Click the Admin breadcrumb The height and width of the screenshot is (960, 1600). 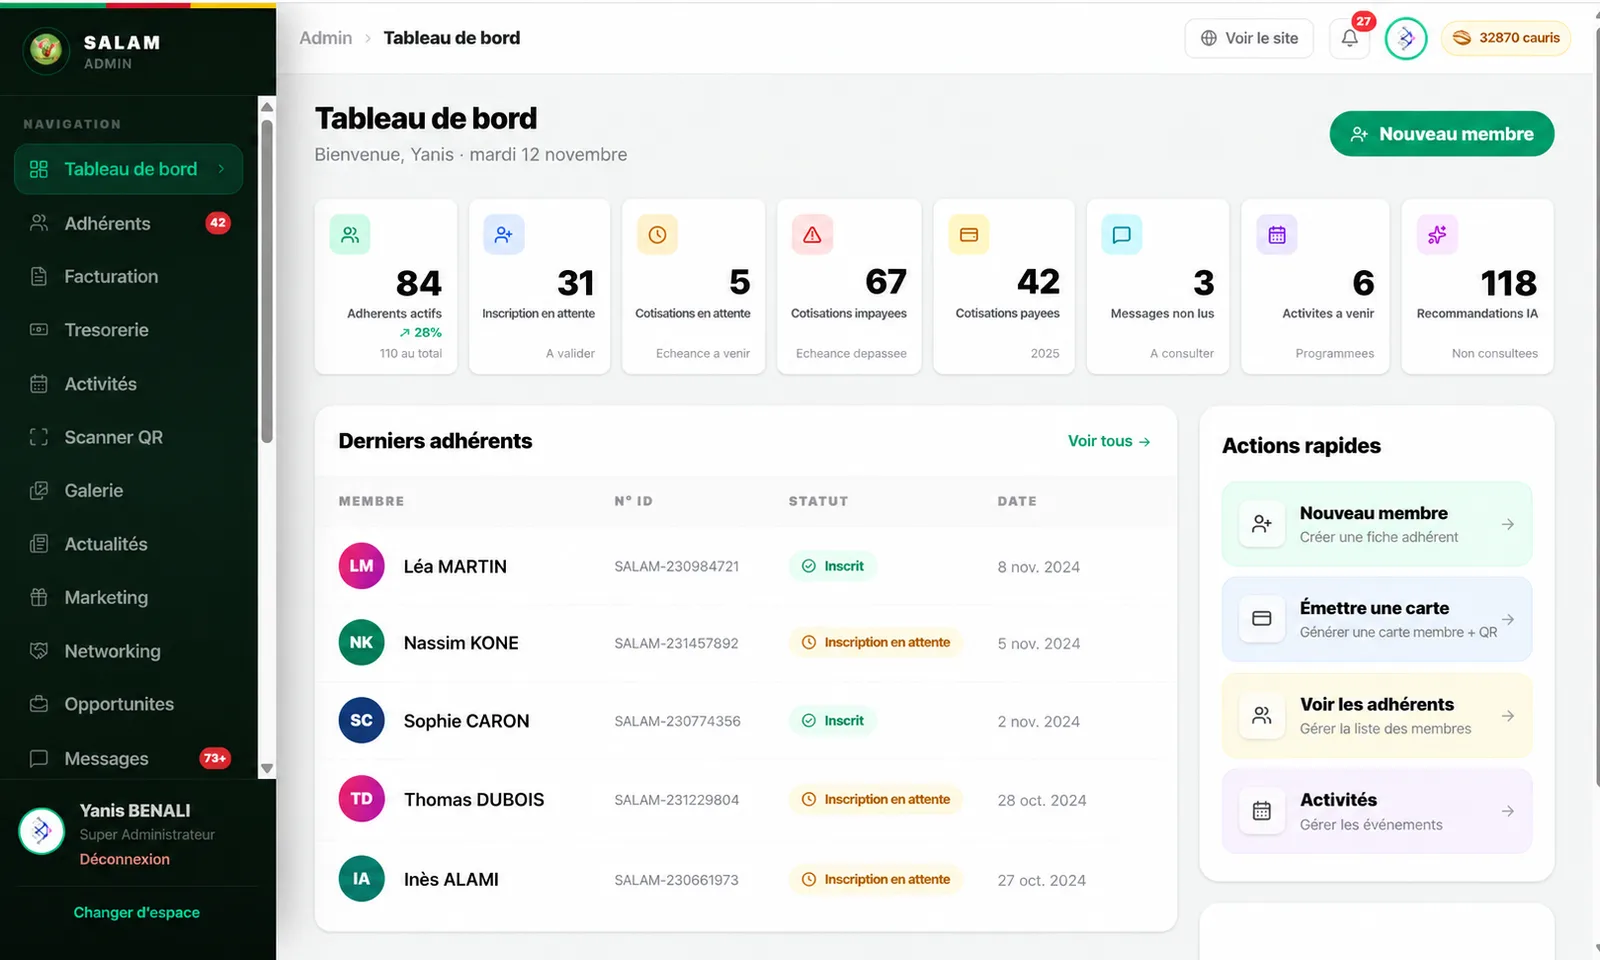(x=326, y=38)
